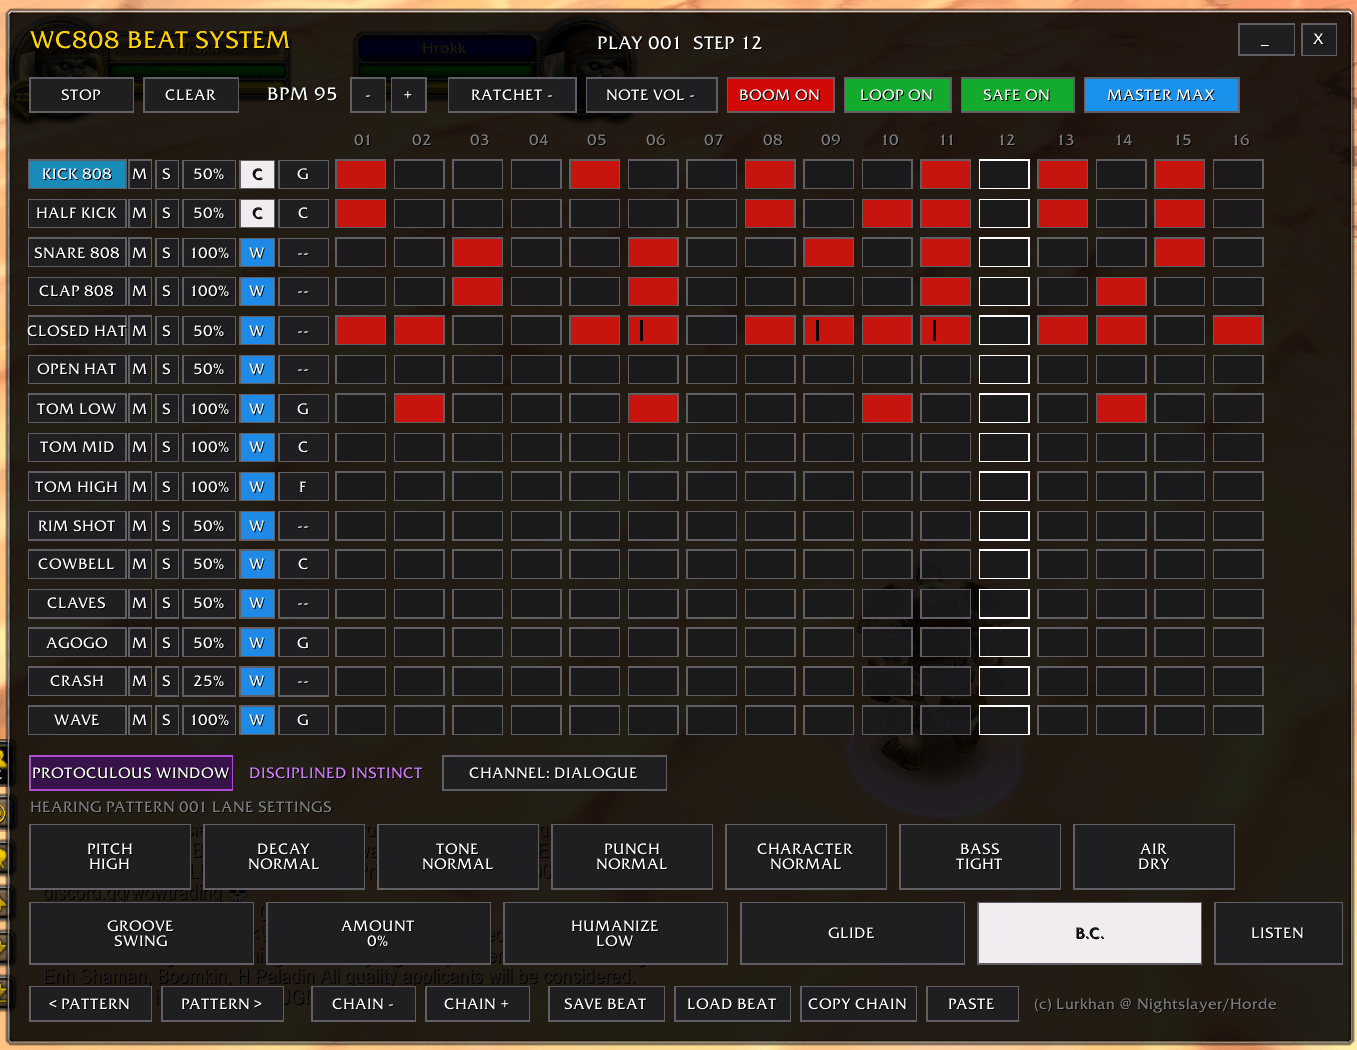The width and height of the screenshot is (1357, 1050).
Task: Adjust TOM LOW volume percentage 100%
Action: 209,408
